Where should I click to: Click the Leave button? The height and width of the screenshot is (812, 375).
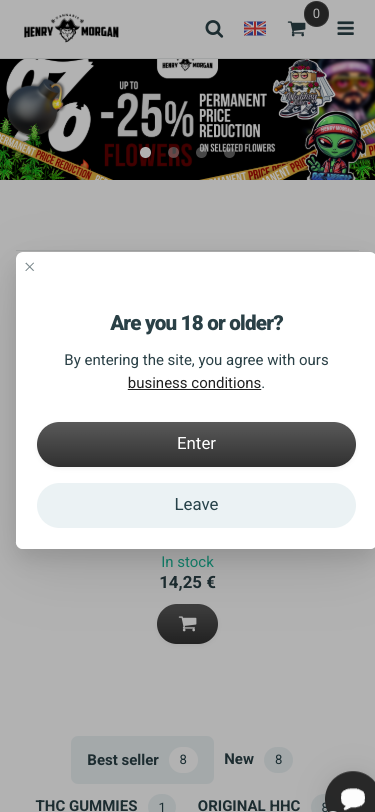click(196, 505)
